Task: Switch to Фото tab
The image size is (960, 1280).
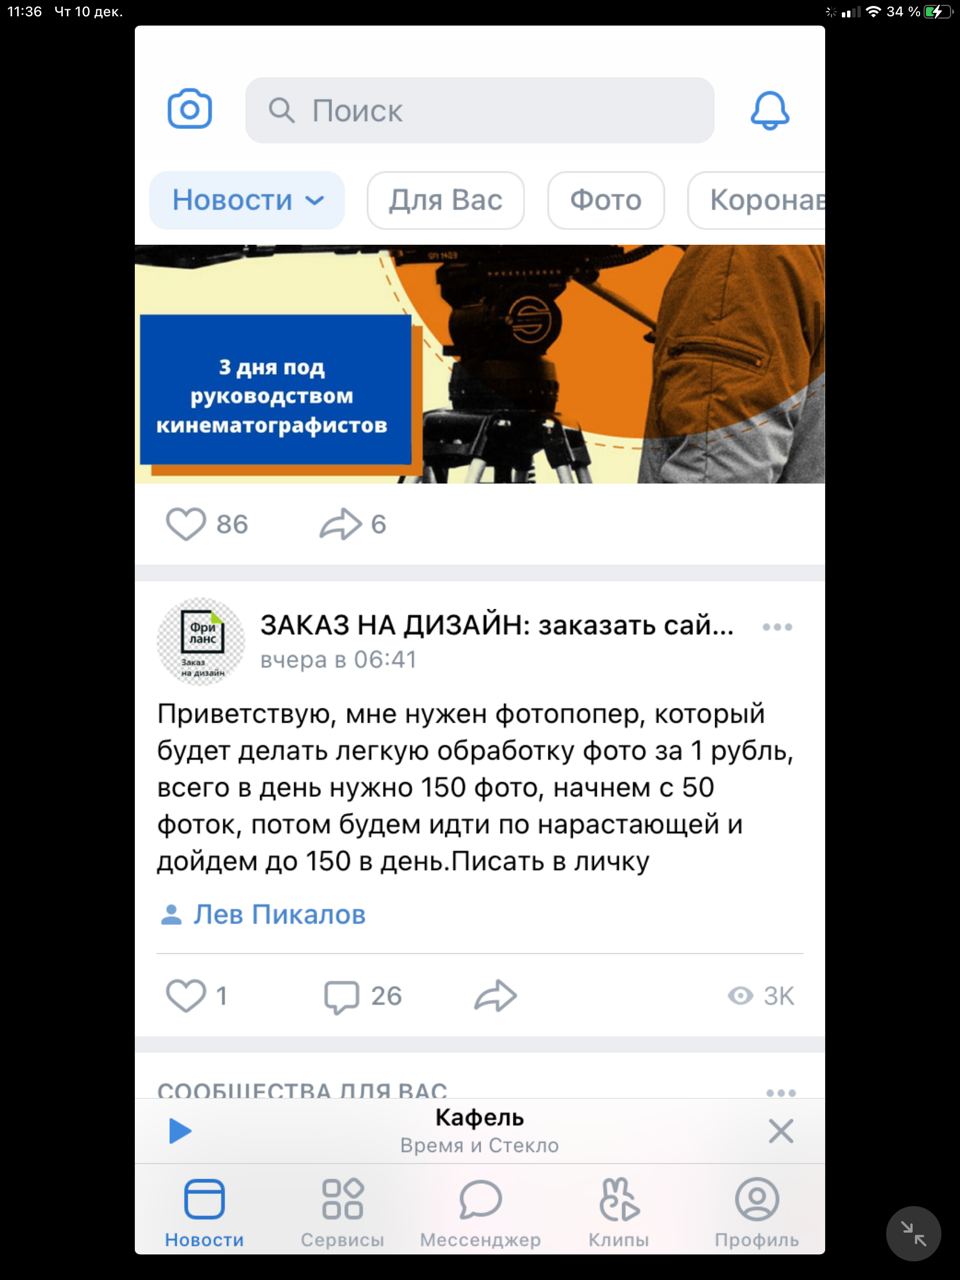Action: click(x=606, y=200)
